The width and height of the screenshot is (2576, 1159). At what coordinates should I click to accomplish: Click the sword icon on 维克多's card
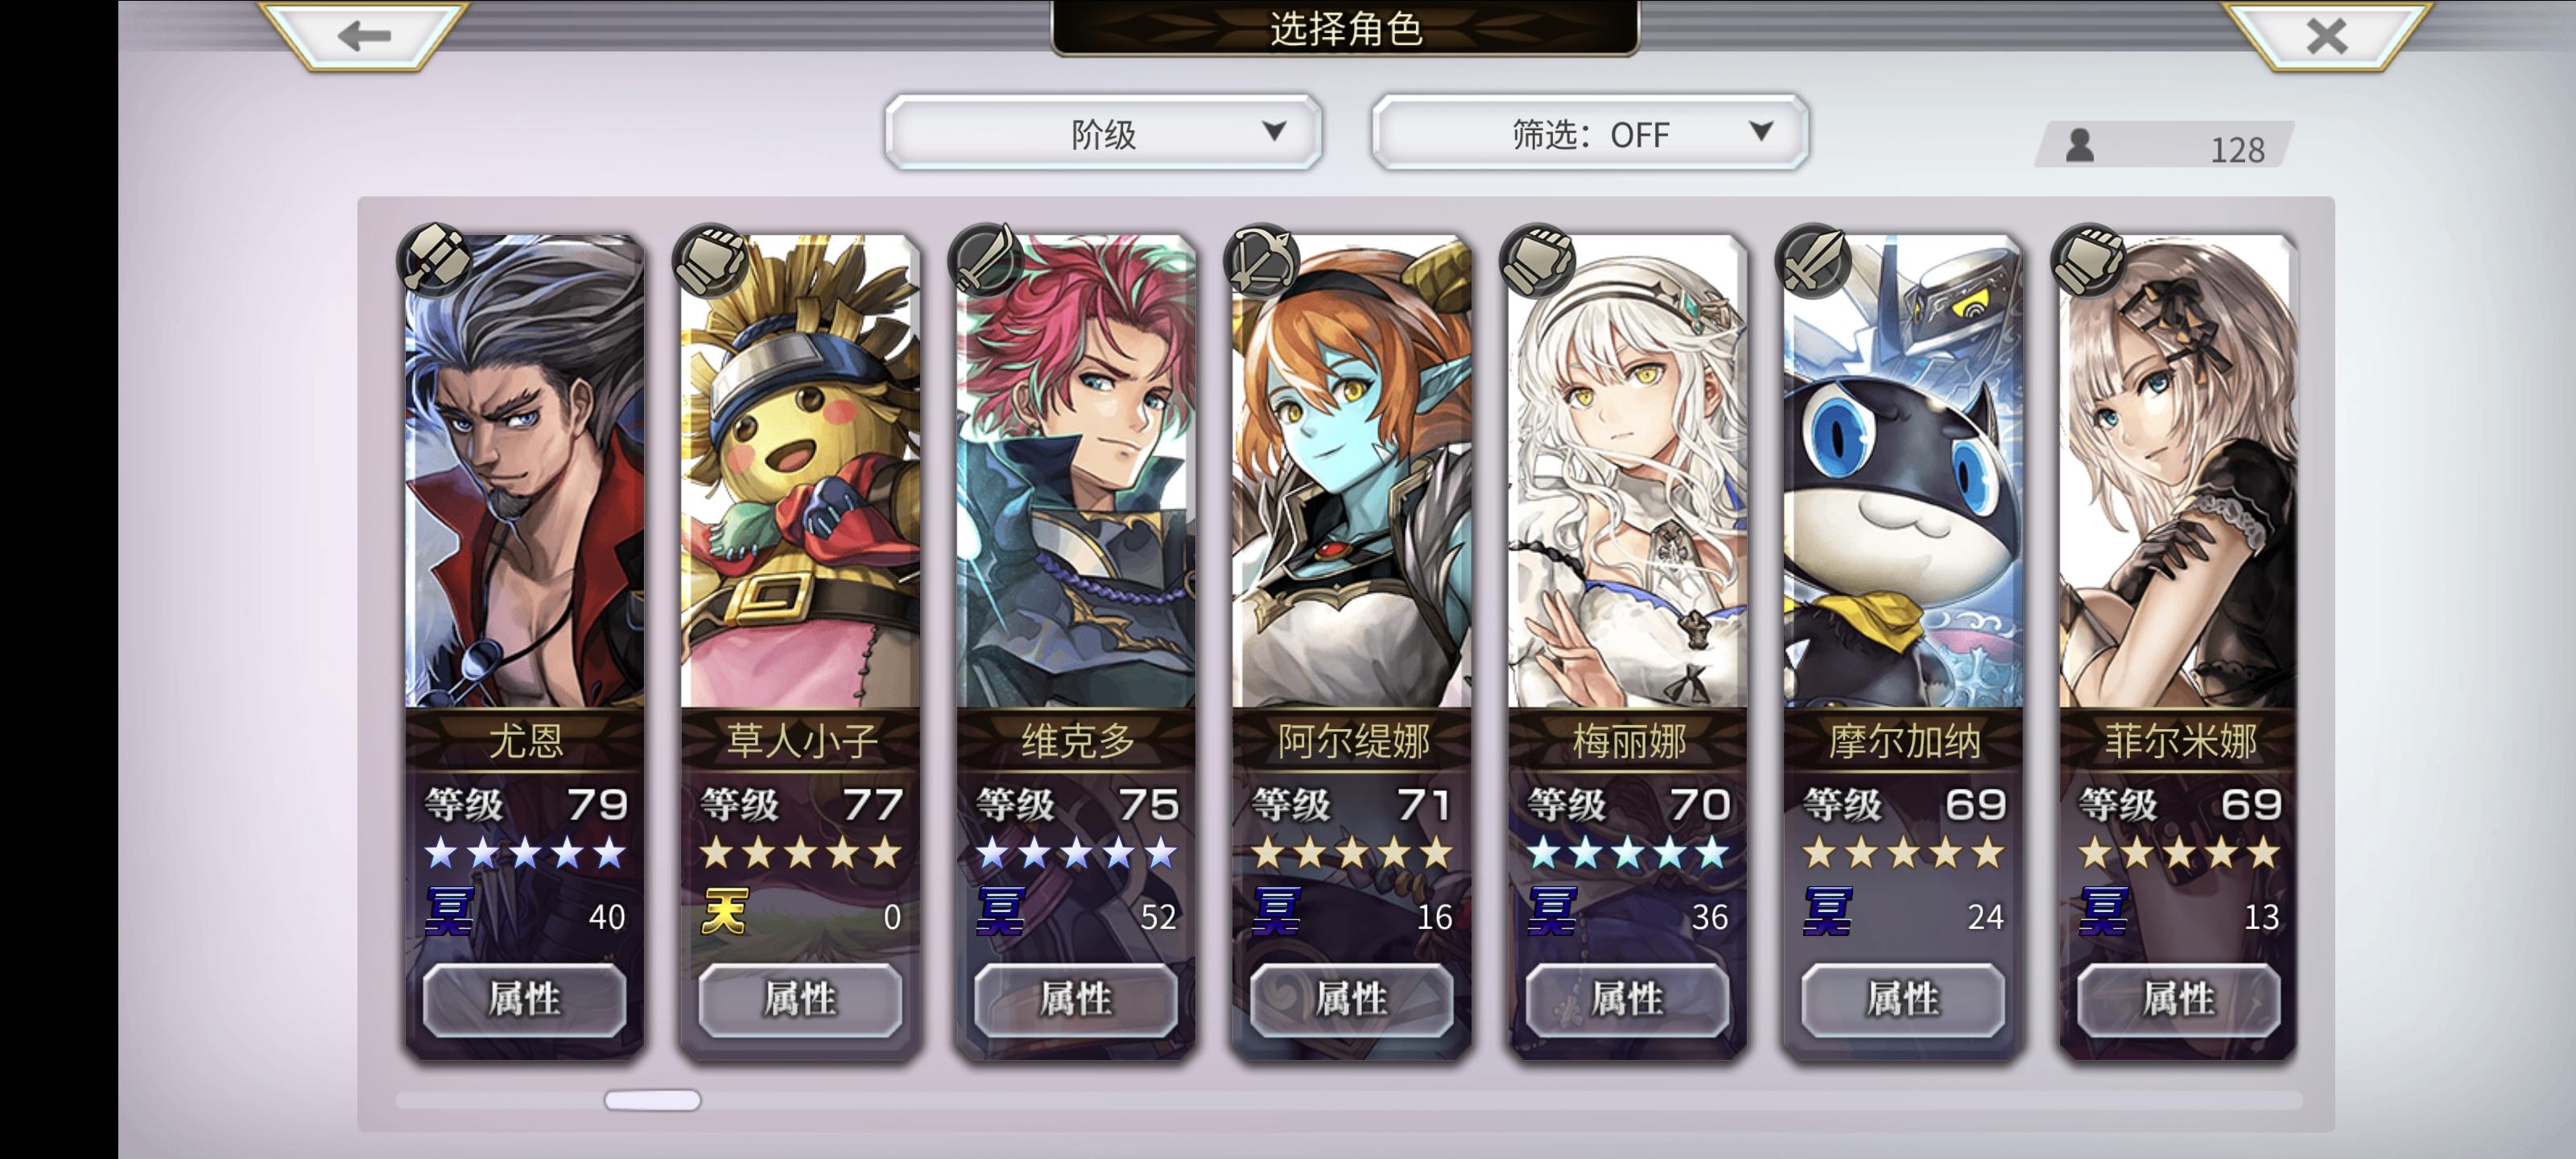(x=987, y=260)
